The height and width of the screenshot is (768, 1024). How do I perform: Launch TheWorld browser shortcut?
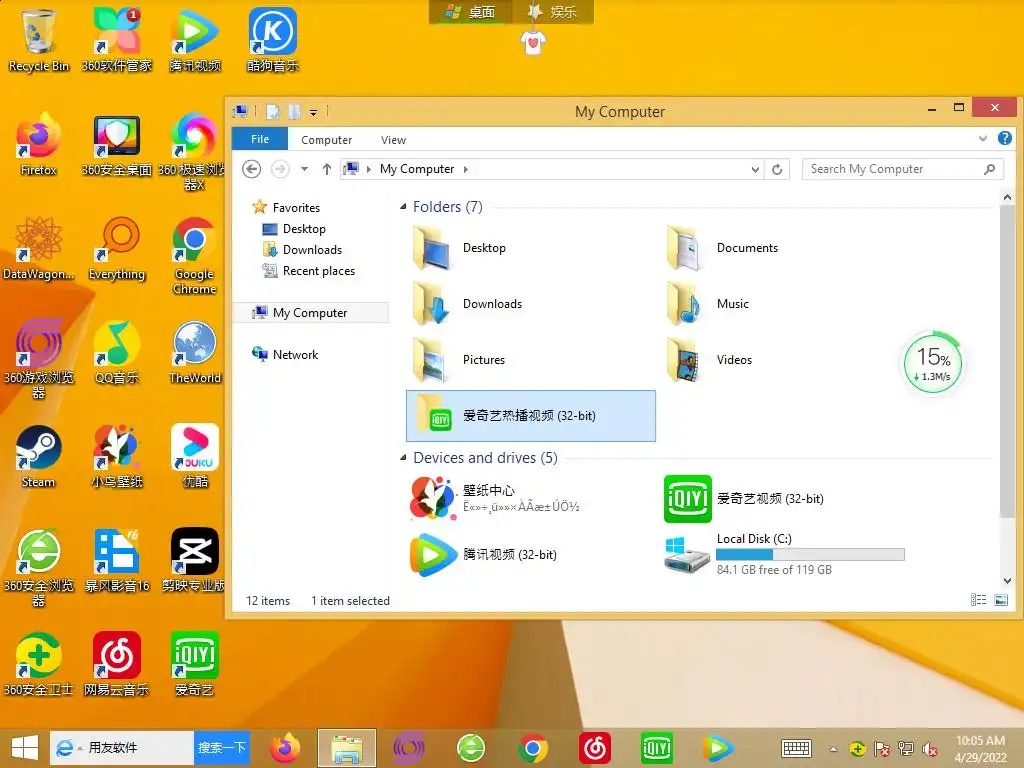[195, 353]
